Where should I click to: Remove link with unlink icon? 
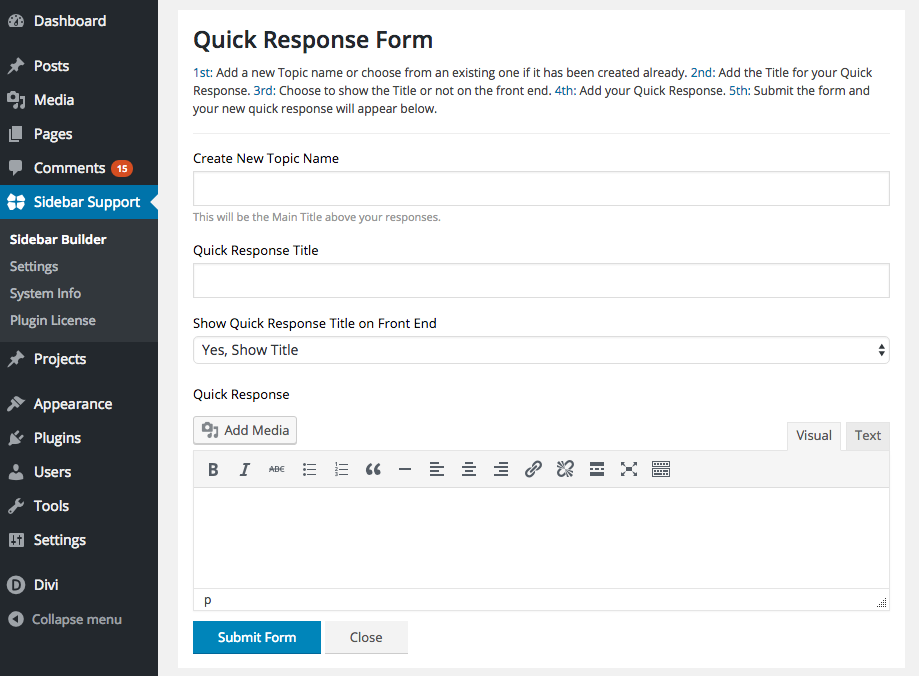pos(565,469)
